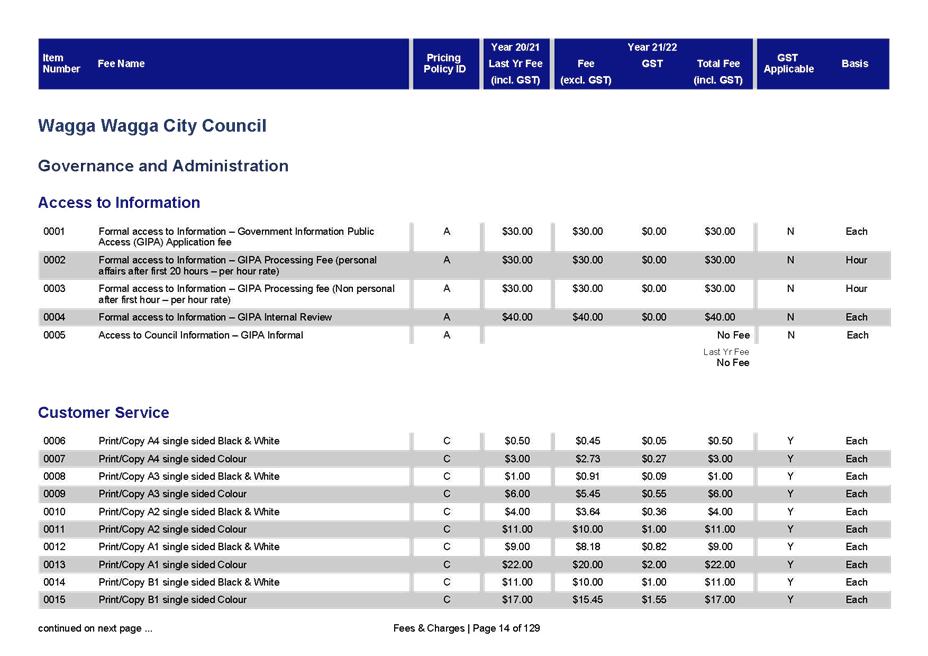The width and height of the screenshot is (928, 656).
Task: Click the $9.00 total fee for item 0012
Action: coord(720,547)
